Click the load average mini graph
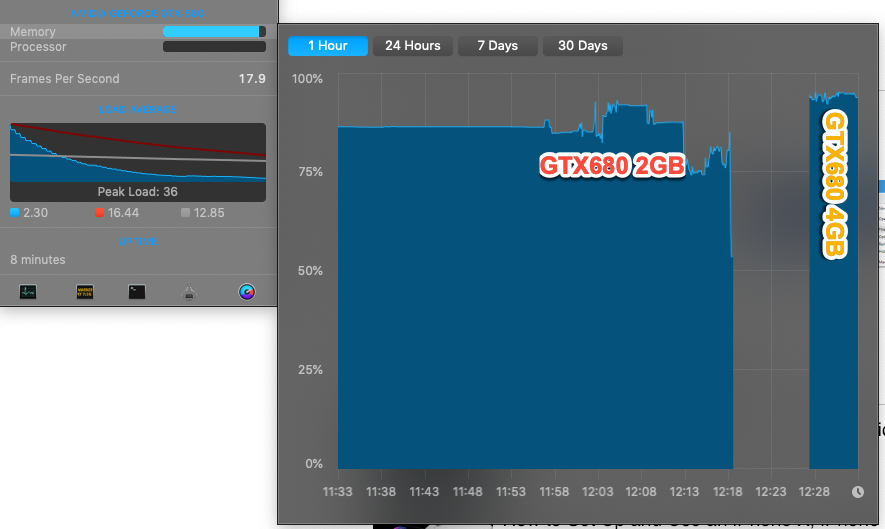Image resolution: width=885 pixels, height=529 pixels. pyautogui.click(x=138, y=162)
